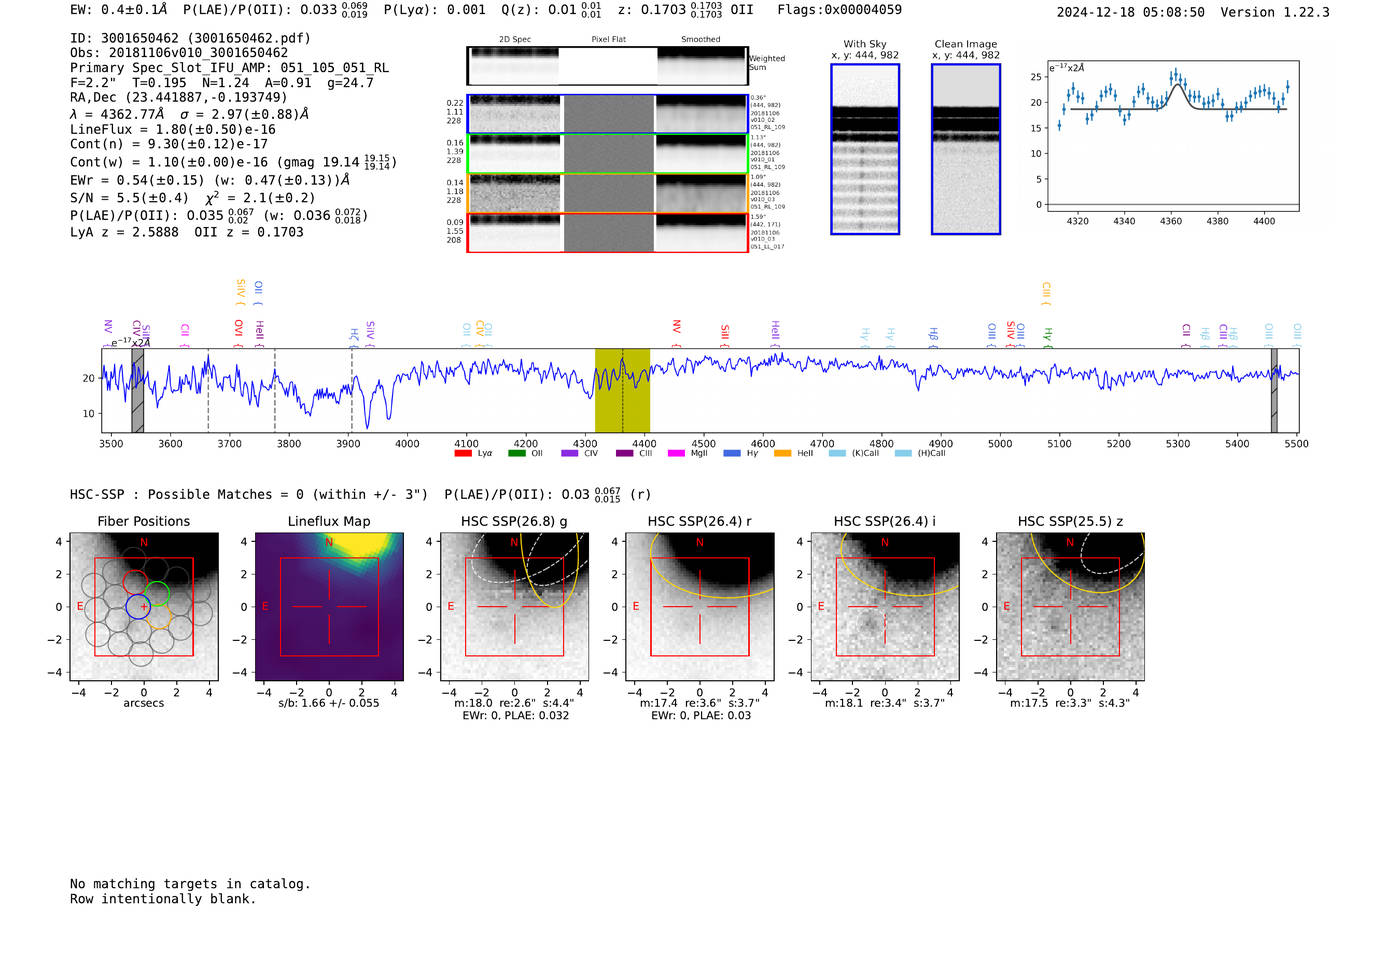The height and width of the screenshot is (953, 1400).
Task: Click the green OII legend swatch
Action: [516, 453]
